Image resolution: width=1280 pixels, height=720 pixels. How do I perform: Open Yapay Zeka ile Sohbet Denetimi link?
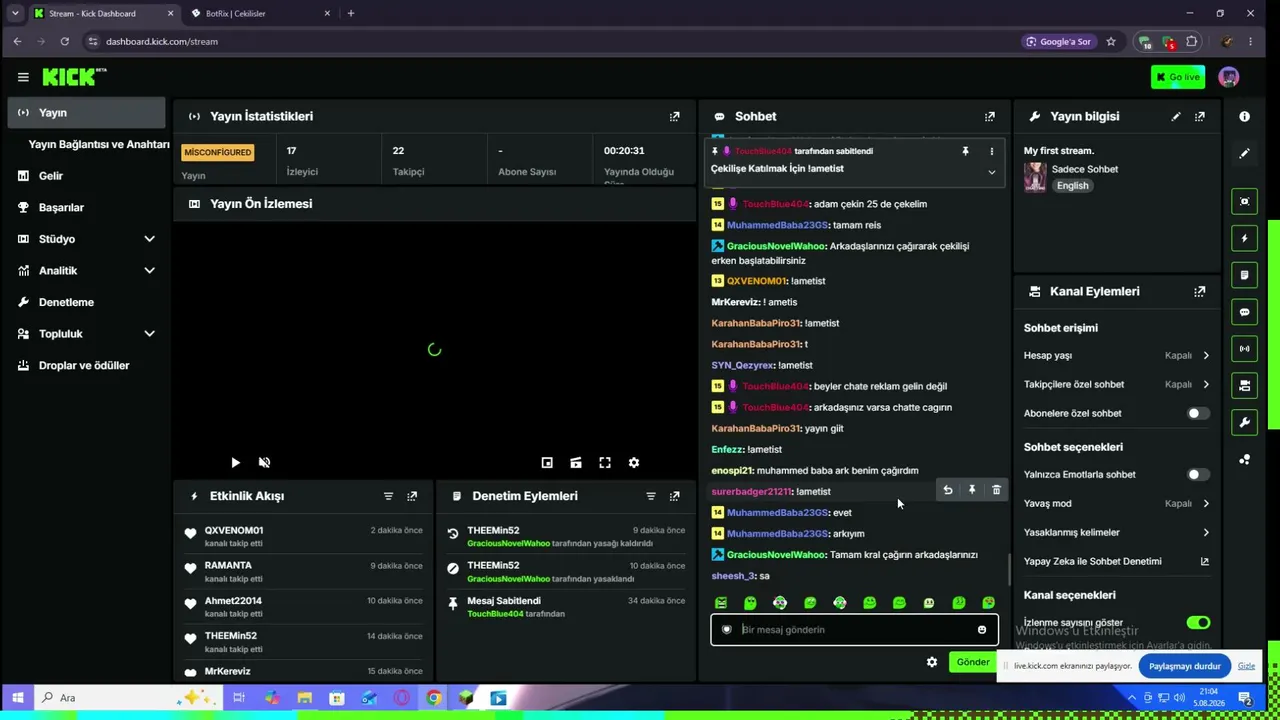pyautogui.click(x=1117, y=562)
